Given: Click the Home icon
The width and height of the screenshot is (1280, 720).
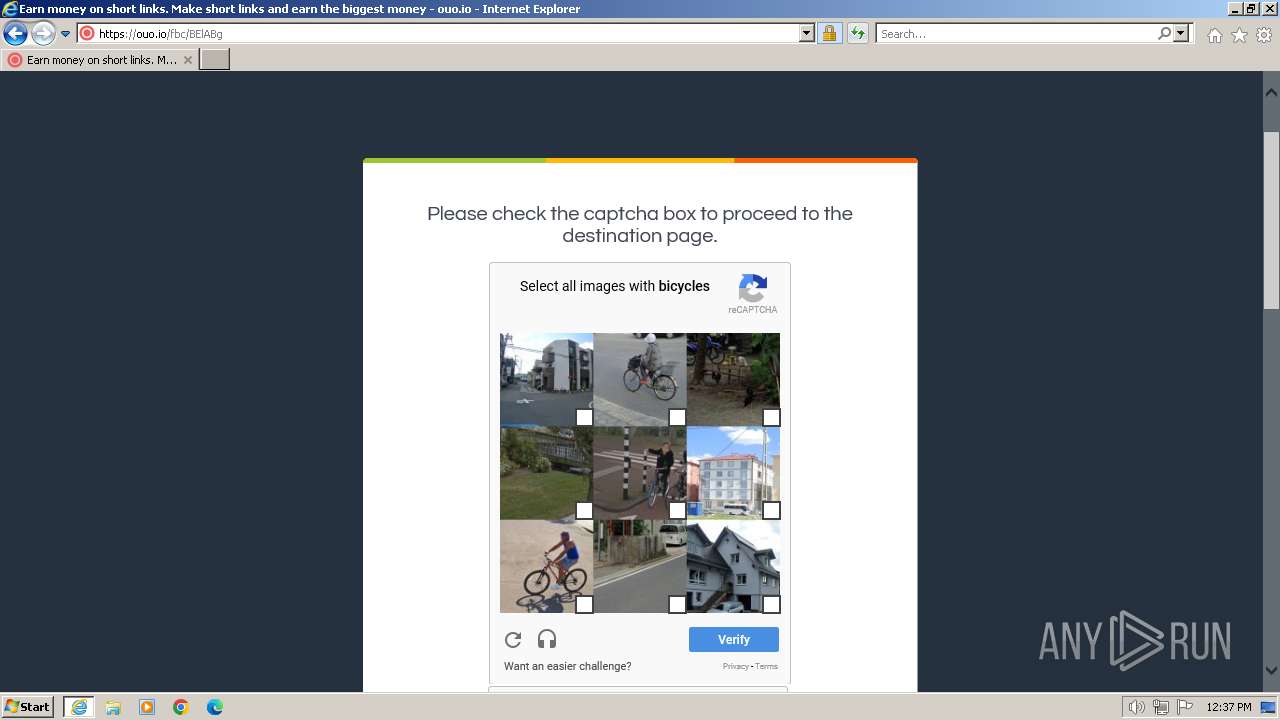Looking at the screenshot, I should pos(1214,35).
